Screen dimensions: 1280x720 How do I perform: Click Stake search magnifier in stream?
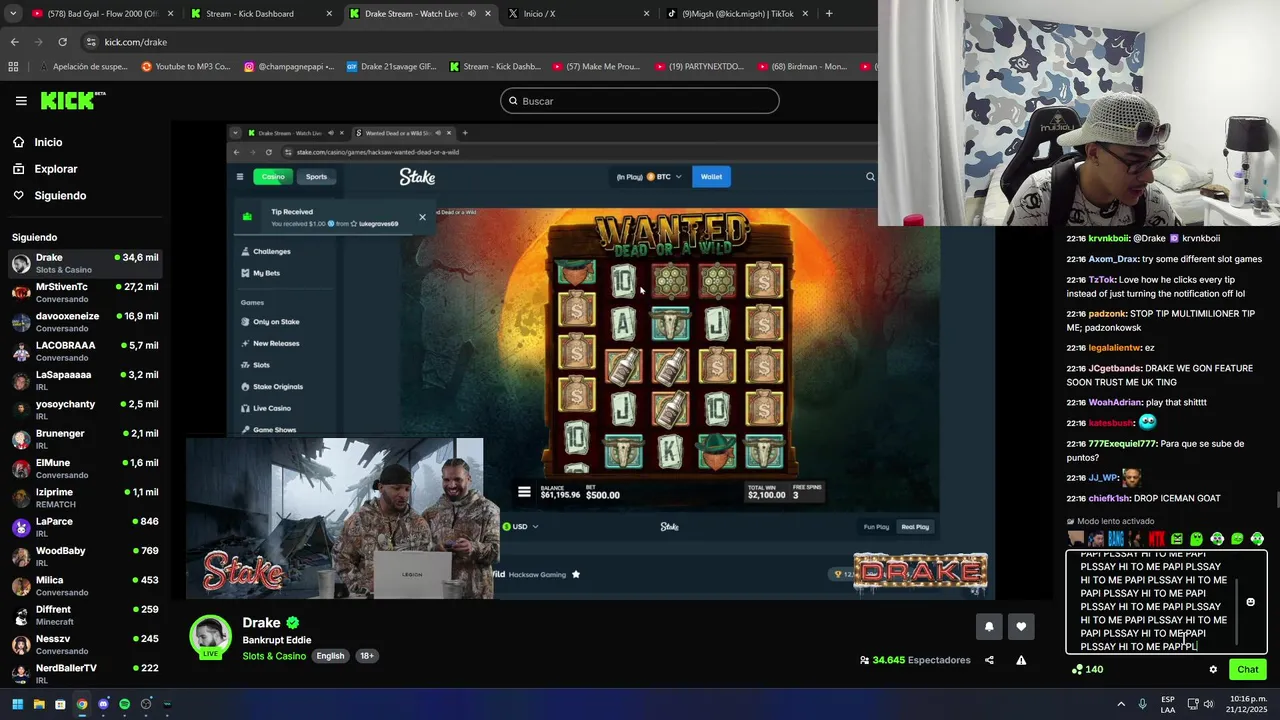point(870,177)
